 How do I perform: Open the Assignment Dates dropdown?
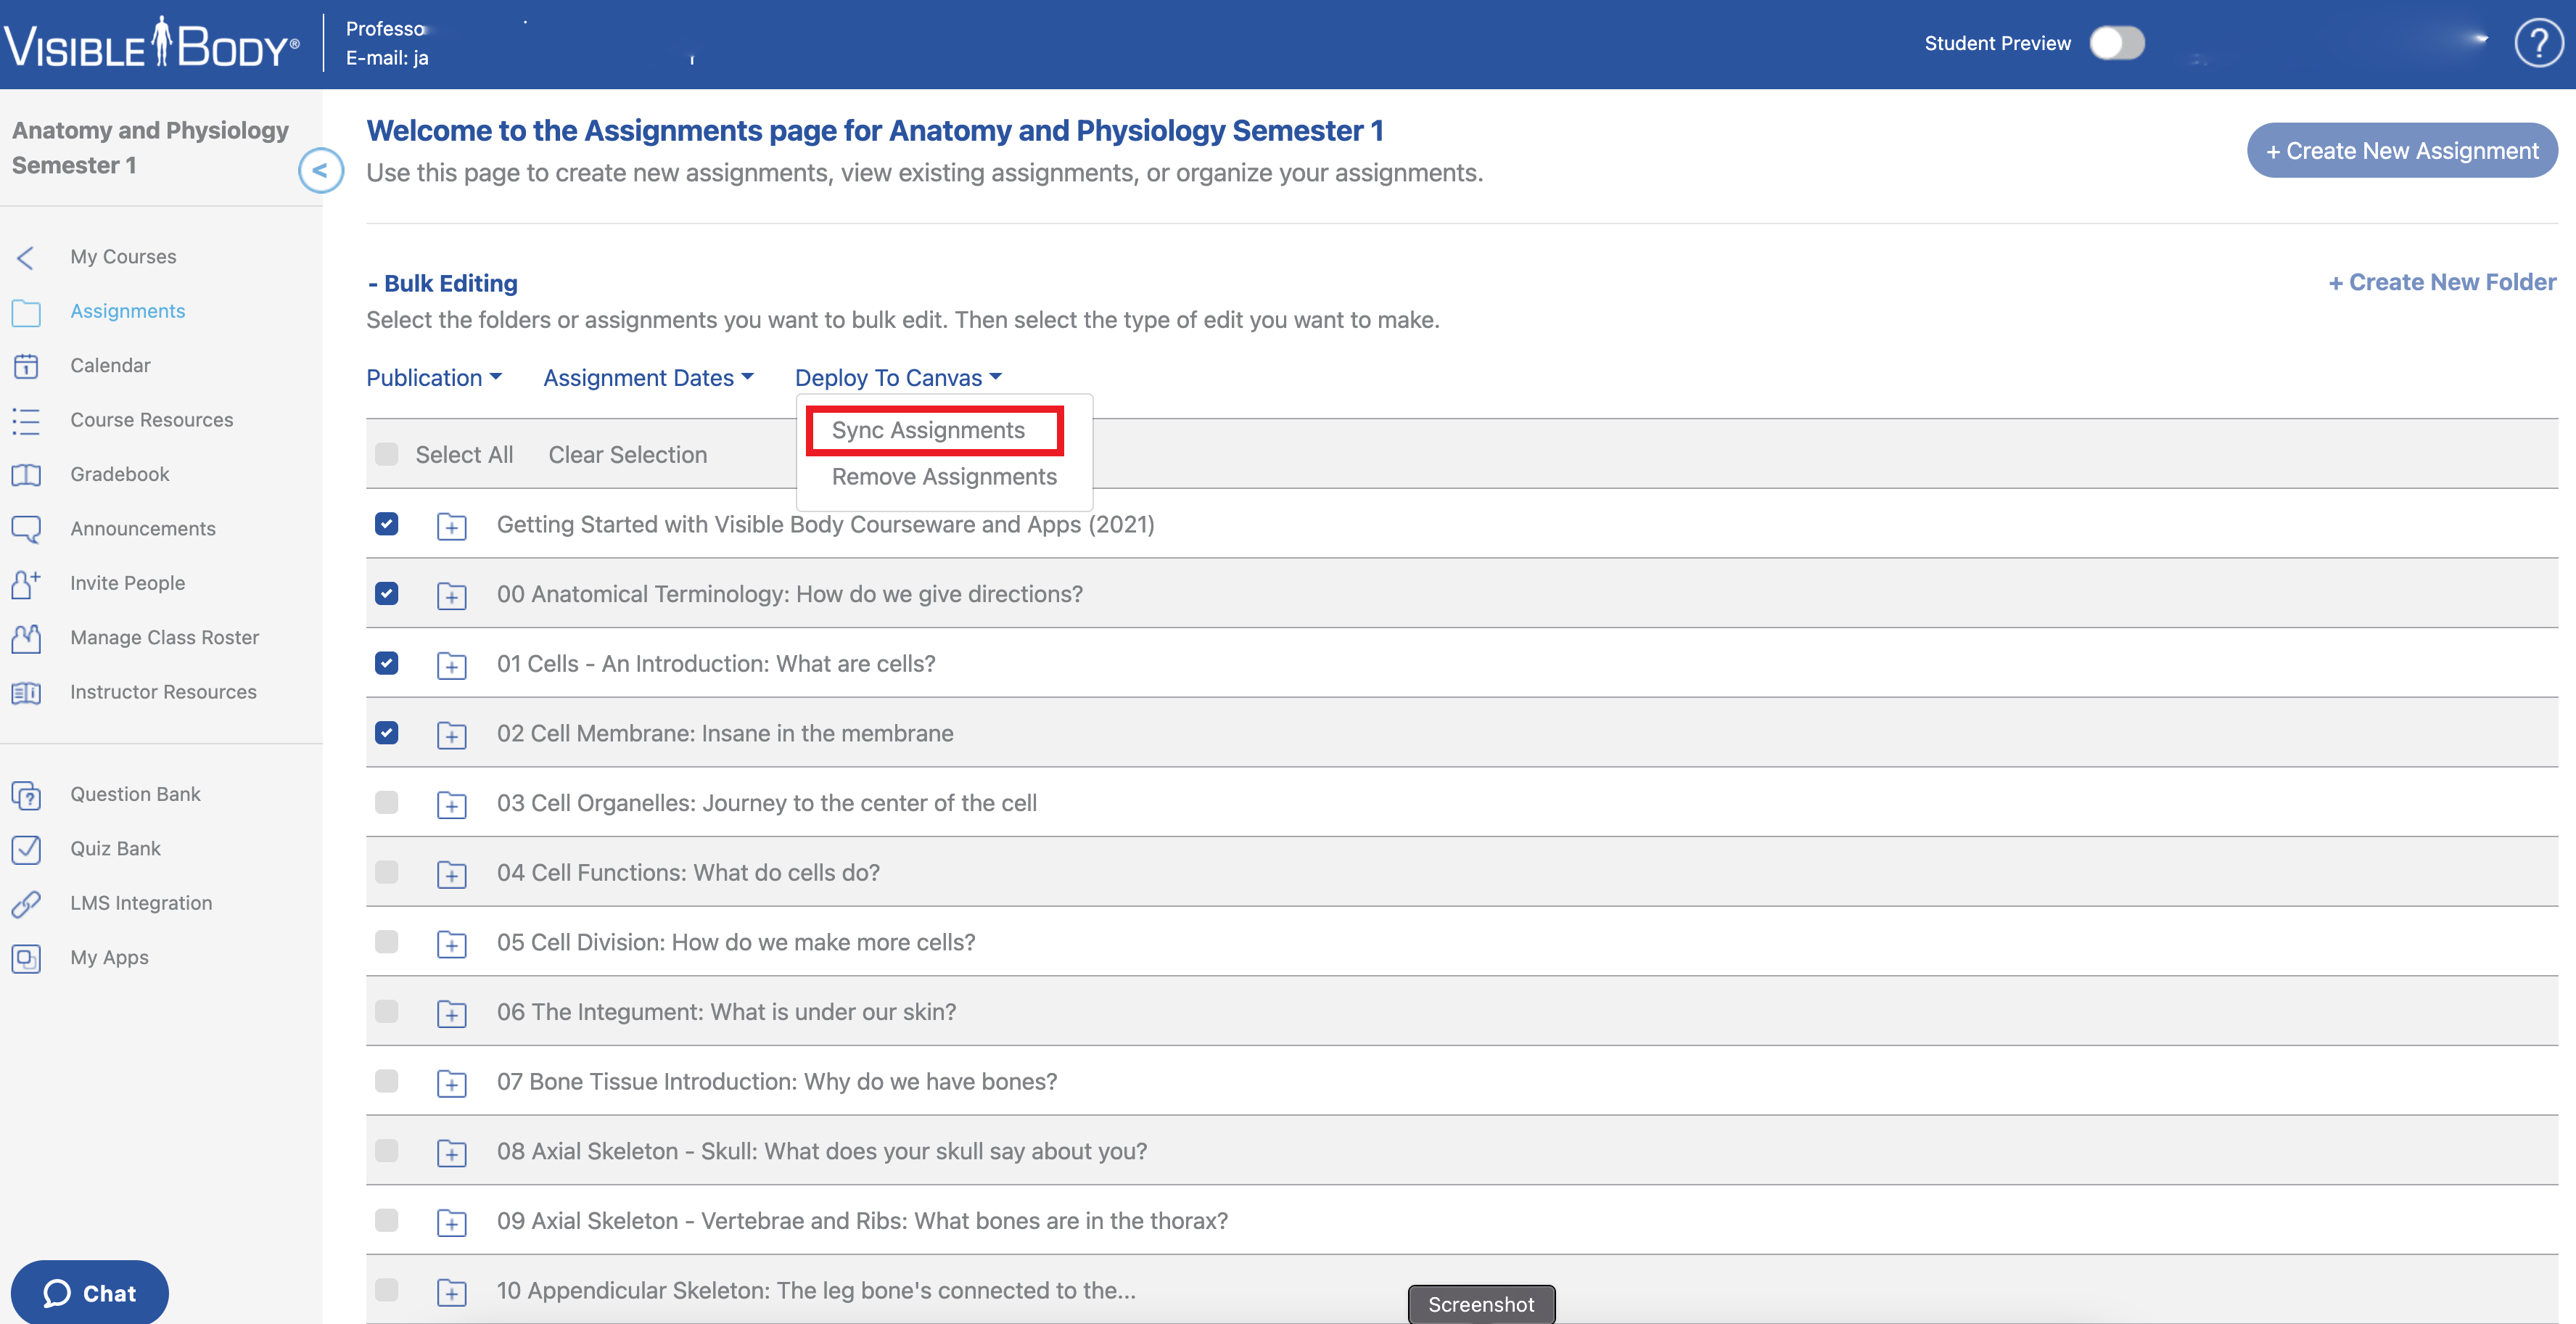(648, 377)
